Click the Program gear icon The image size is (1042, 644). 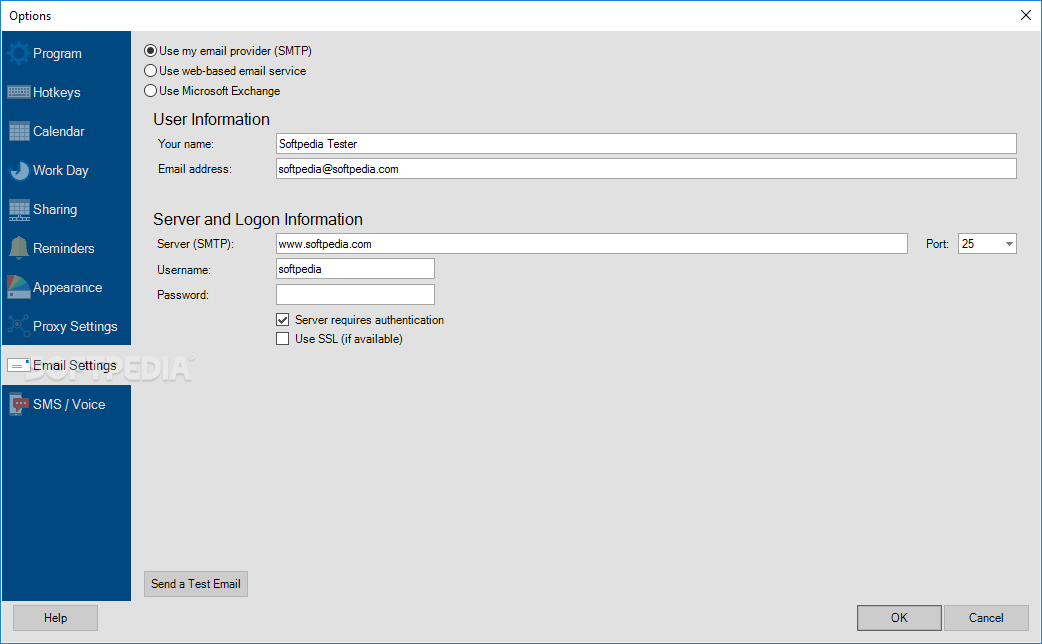18,53
